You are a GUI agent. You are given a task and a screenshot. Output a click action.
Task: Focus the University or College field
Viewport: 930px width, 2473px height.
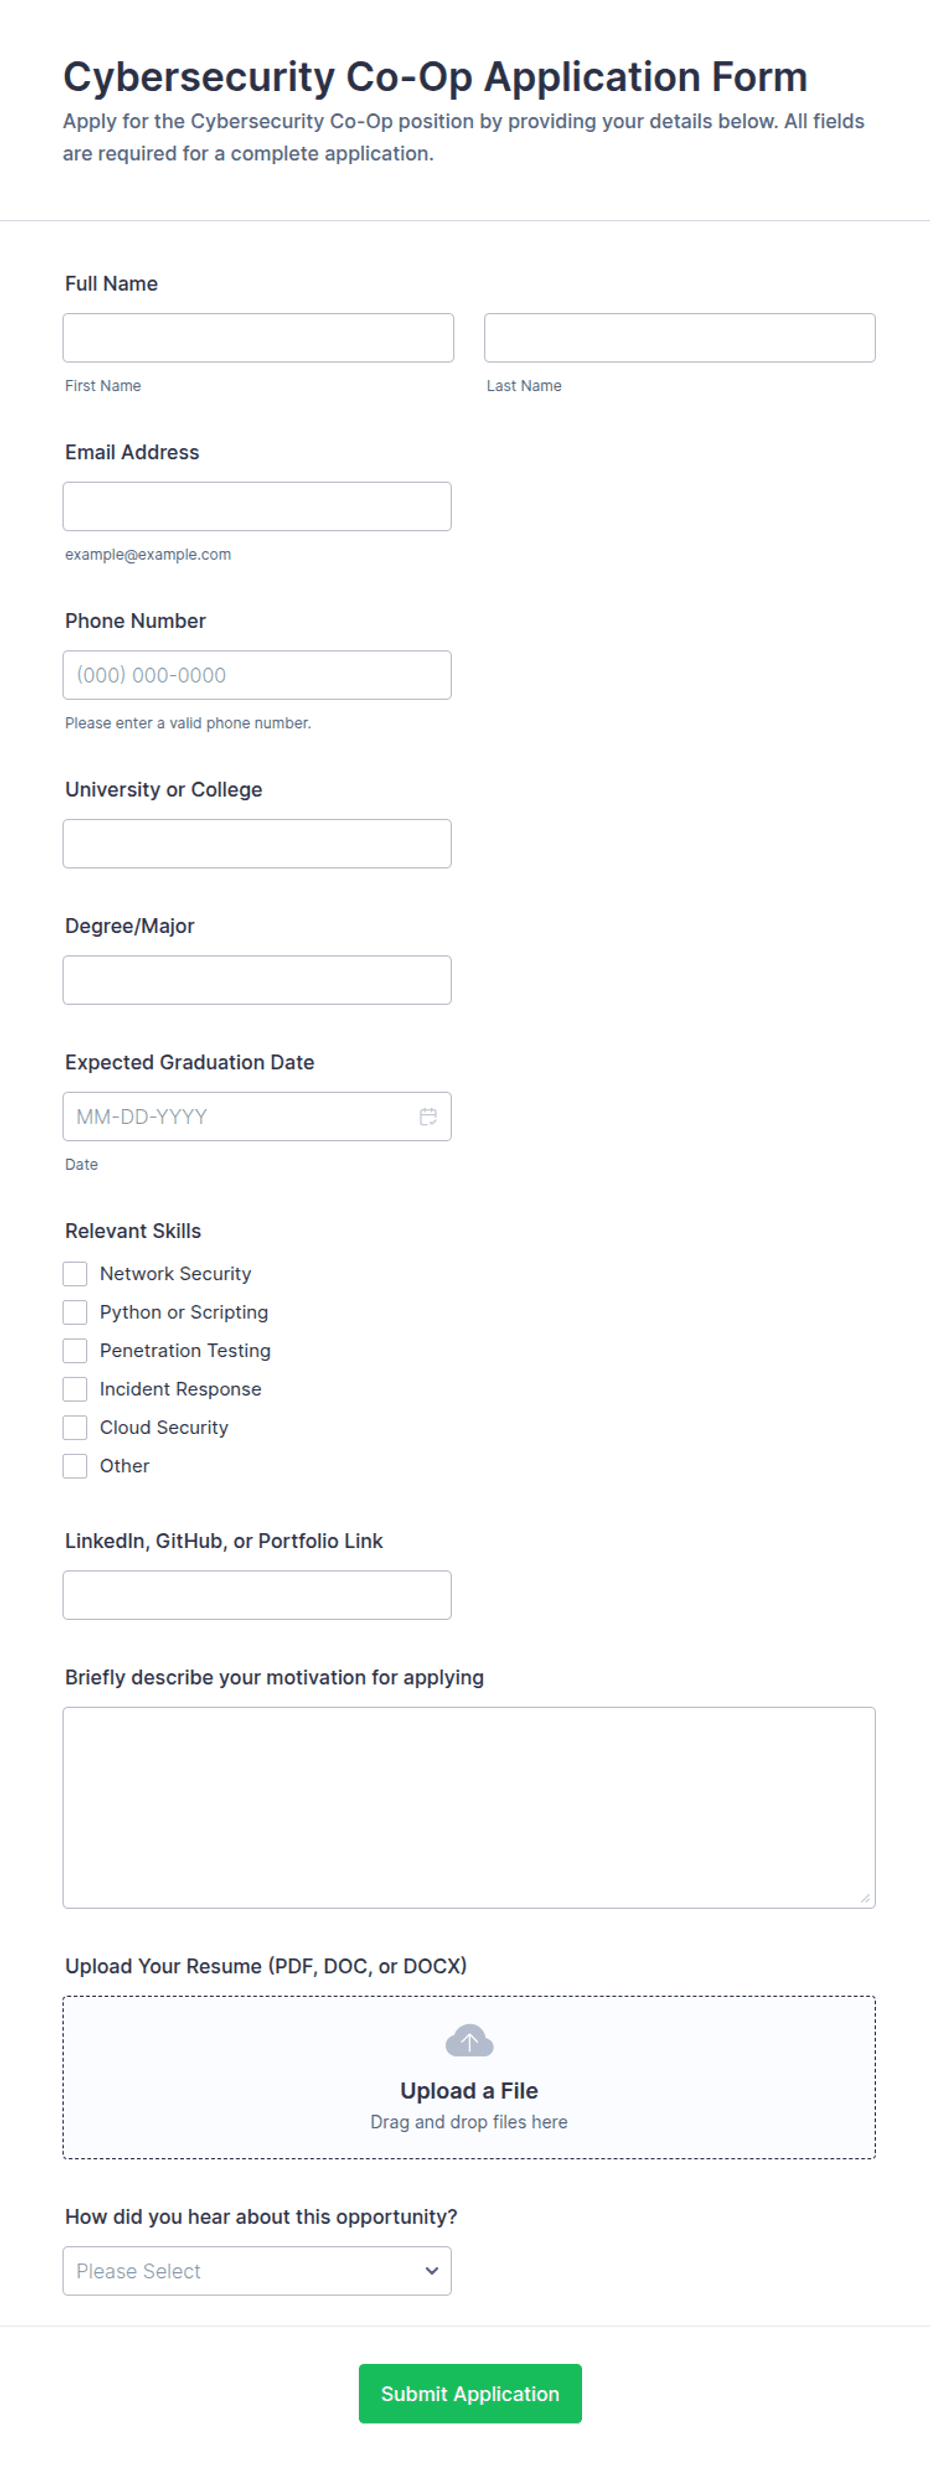257,844
